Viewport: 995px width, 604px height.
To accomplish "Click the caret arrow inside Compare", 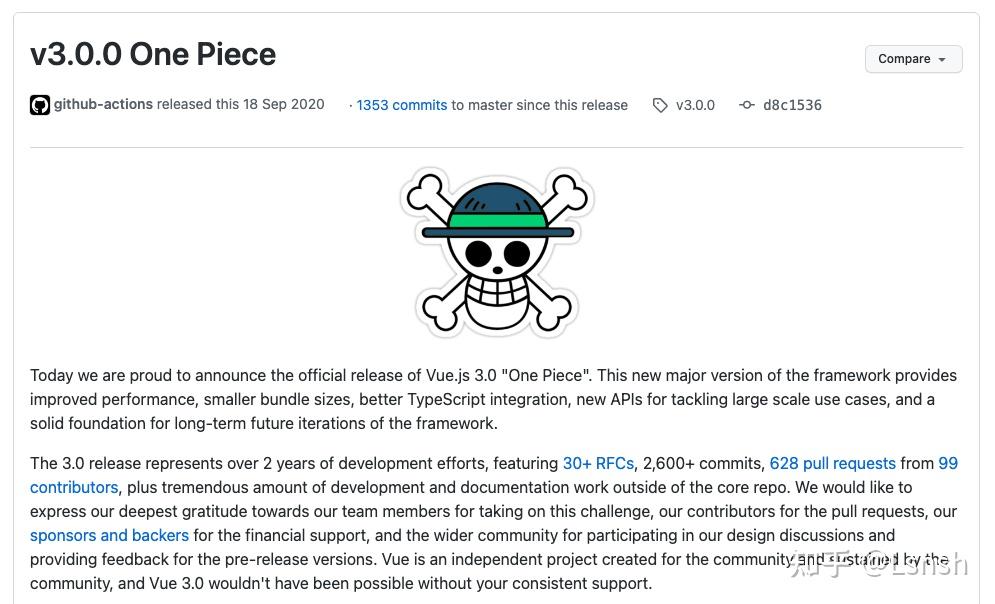I will [x=942, y=60].
